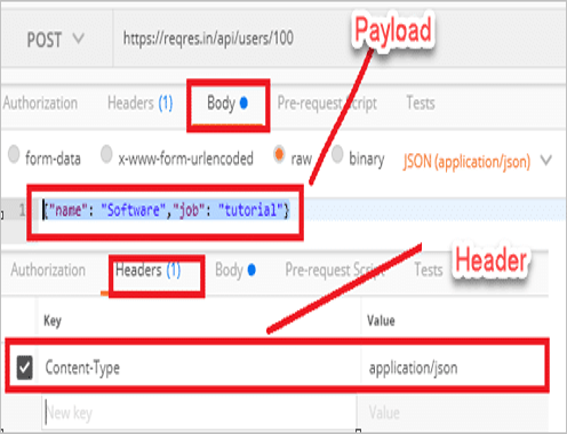Open the POST method dropdown
This screenshot has height=434, width=567.
point(55,39)
